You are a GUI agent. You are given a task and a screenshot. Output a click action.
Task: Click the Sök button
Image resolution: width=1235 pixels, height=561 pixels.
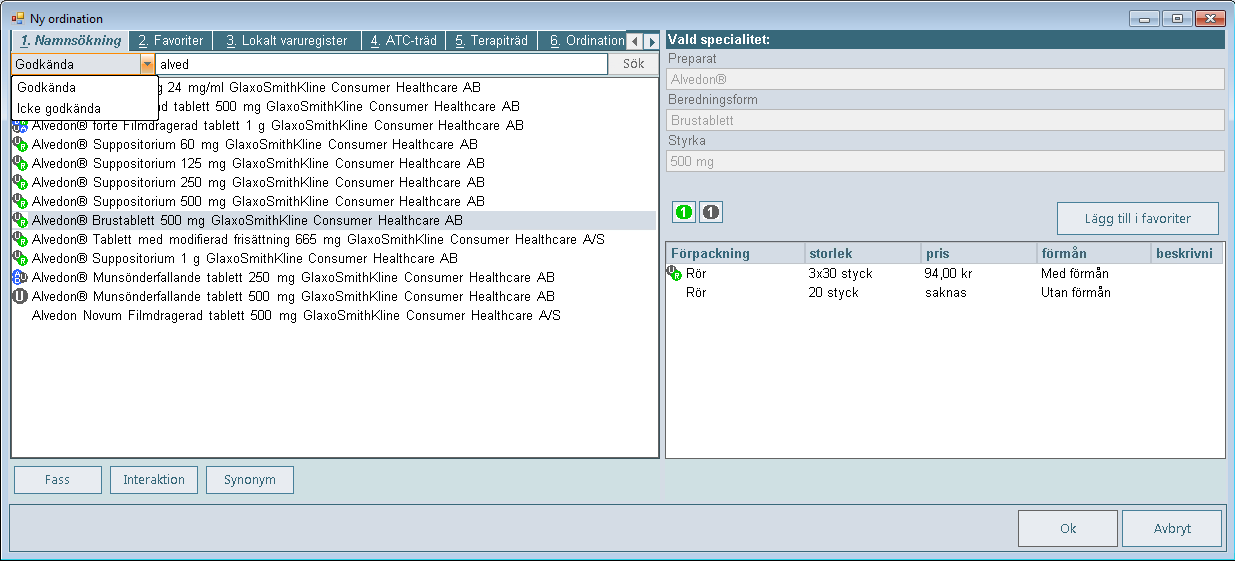click(x=634, y=64)
